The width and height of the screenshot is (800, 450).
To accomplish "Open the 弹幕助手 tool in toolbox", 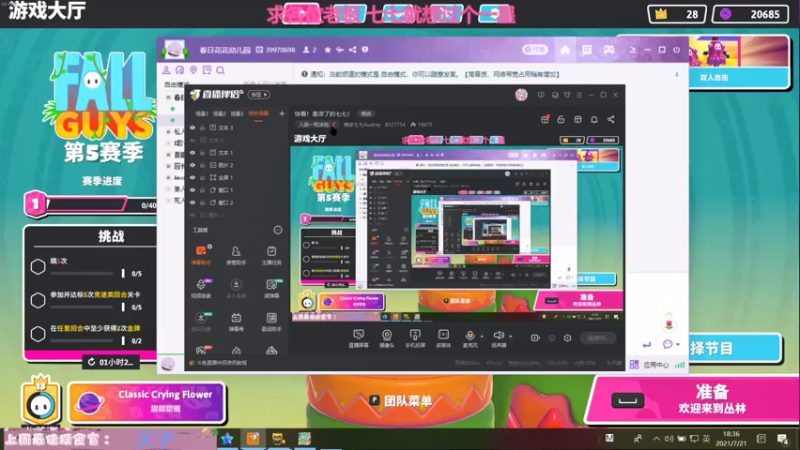I will pyautogui.click(x=201, y=255).
